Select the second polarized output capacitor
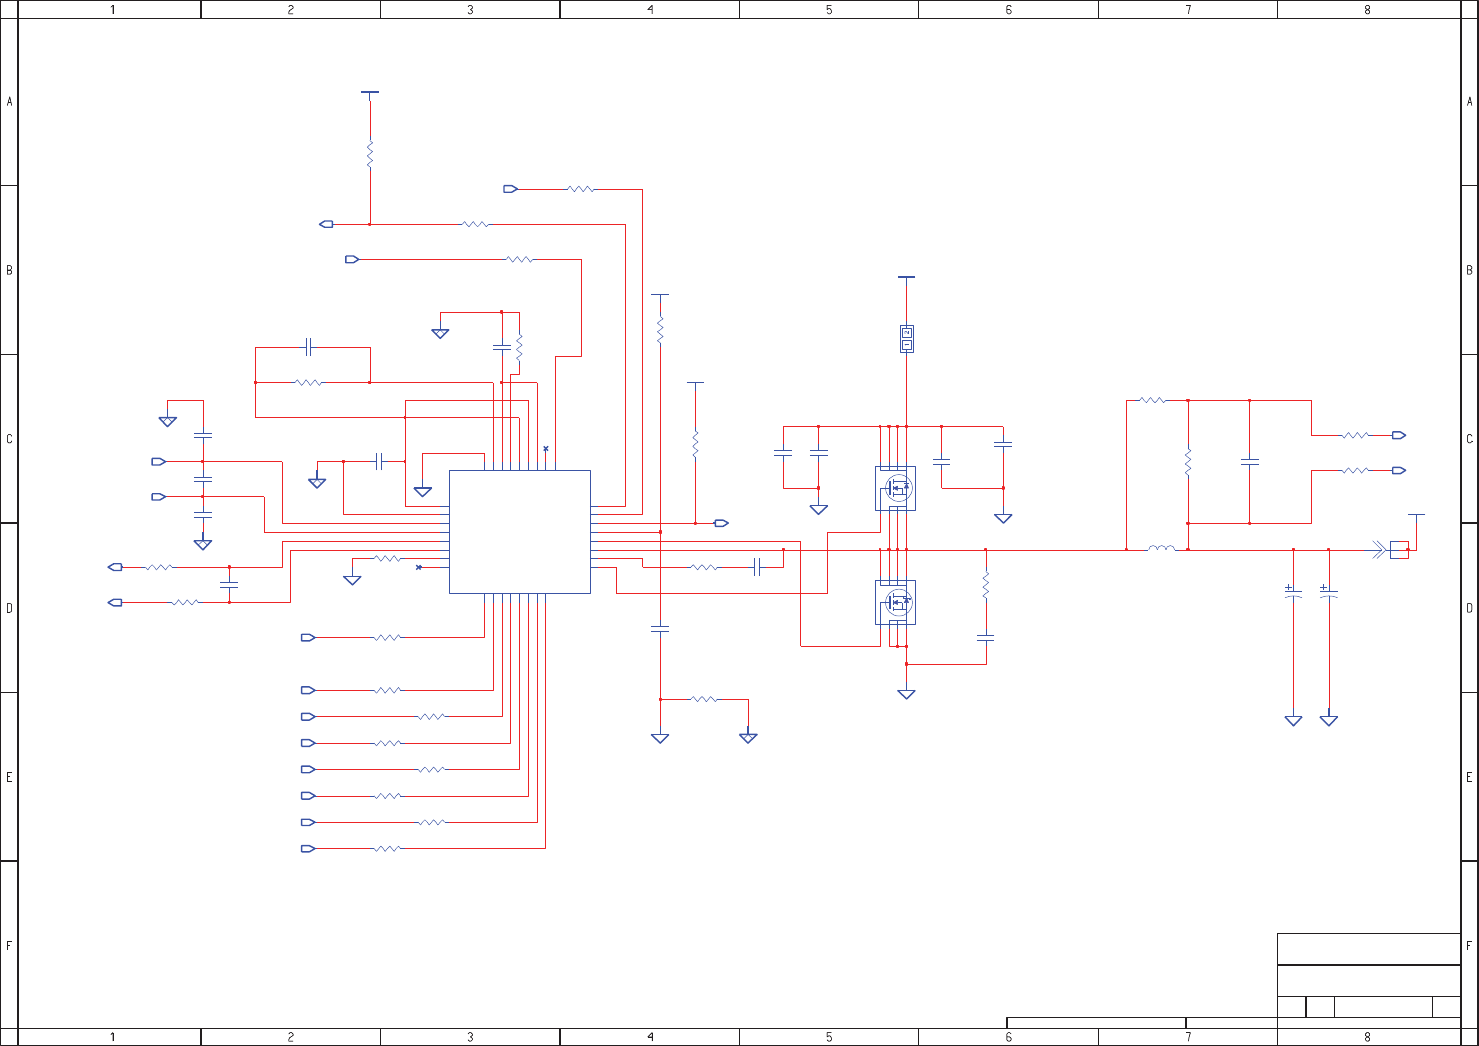The height and width of the screenshot is (1046, 1479). pos(1328,592)
